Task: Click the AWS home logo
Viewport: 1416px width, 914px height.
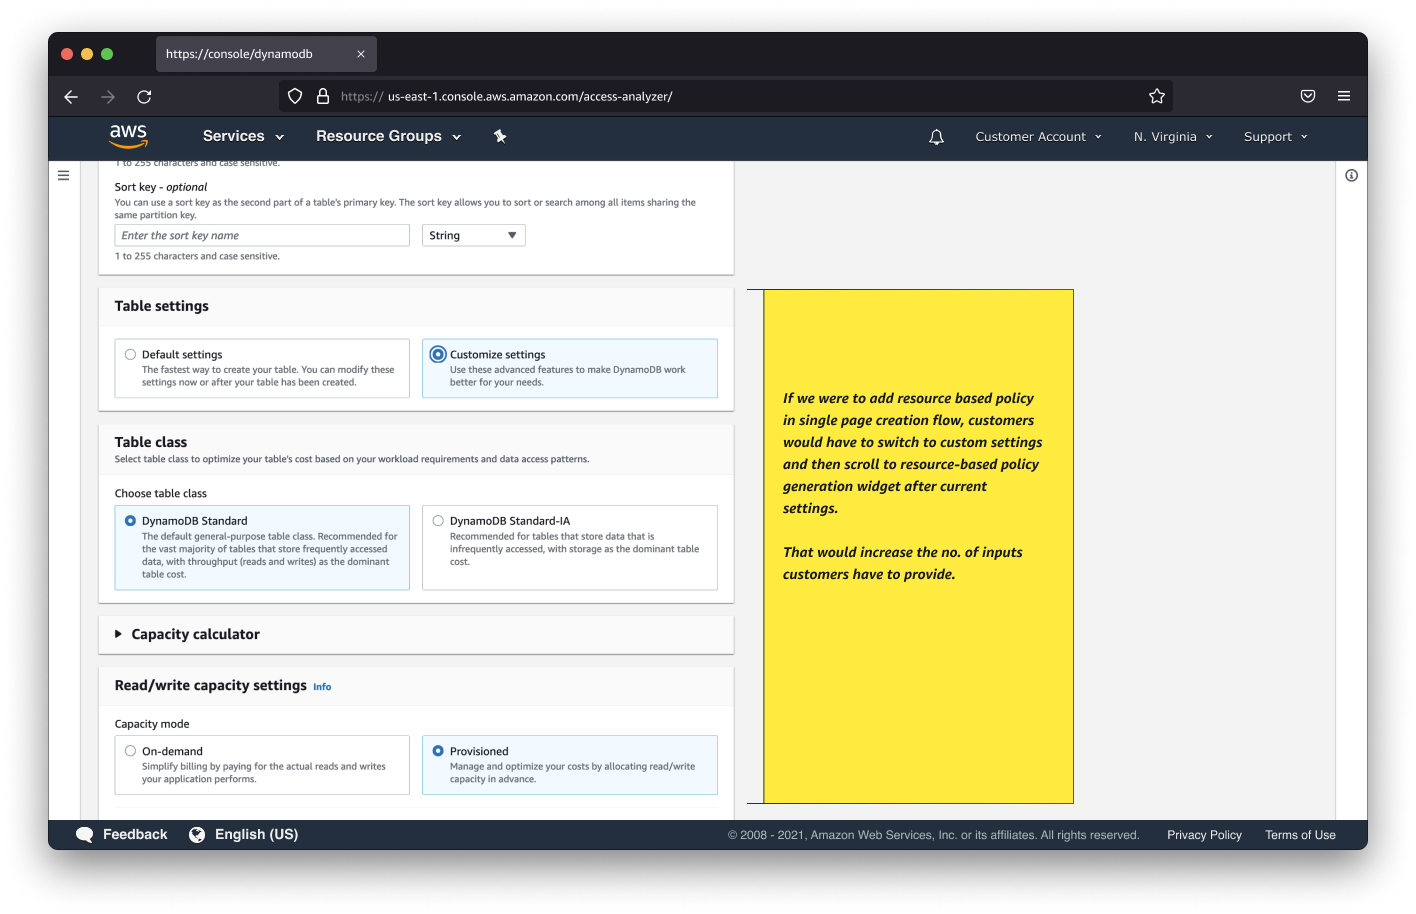Action: click(128, 136)
